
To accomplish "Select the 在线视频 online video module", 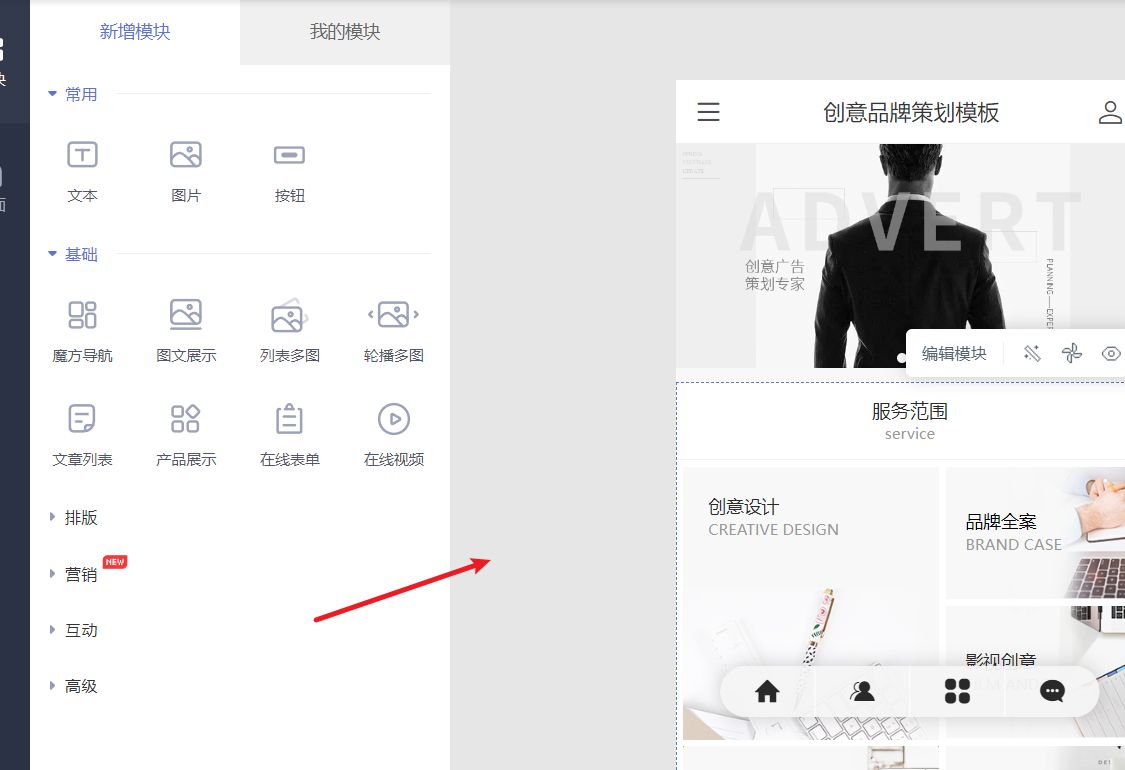I will (393, 434).
